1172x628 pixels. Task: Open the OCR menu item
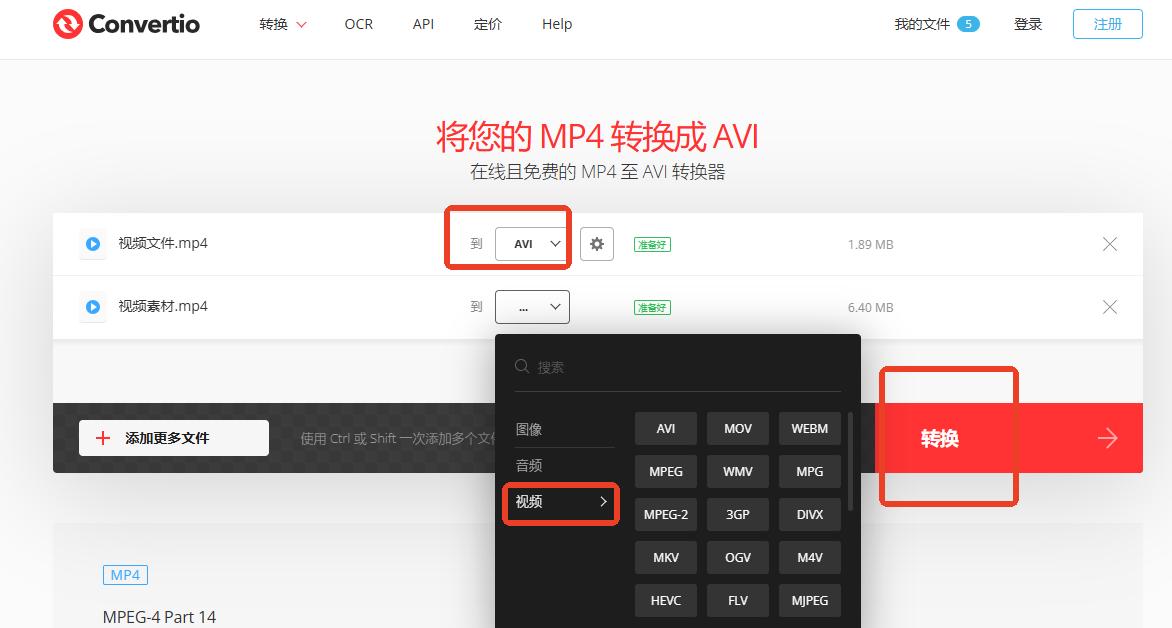tap(358, 24)
